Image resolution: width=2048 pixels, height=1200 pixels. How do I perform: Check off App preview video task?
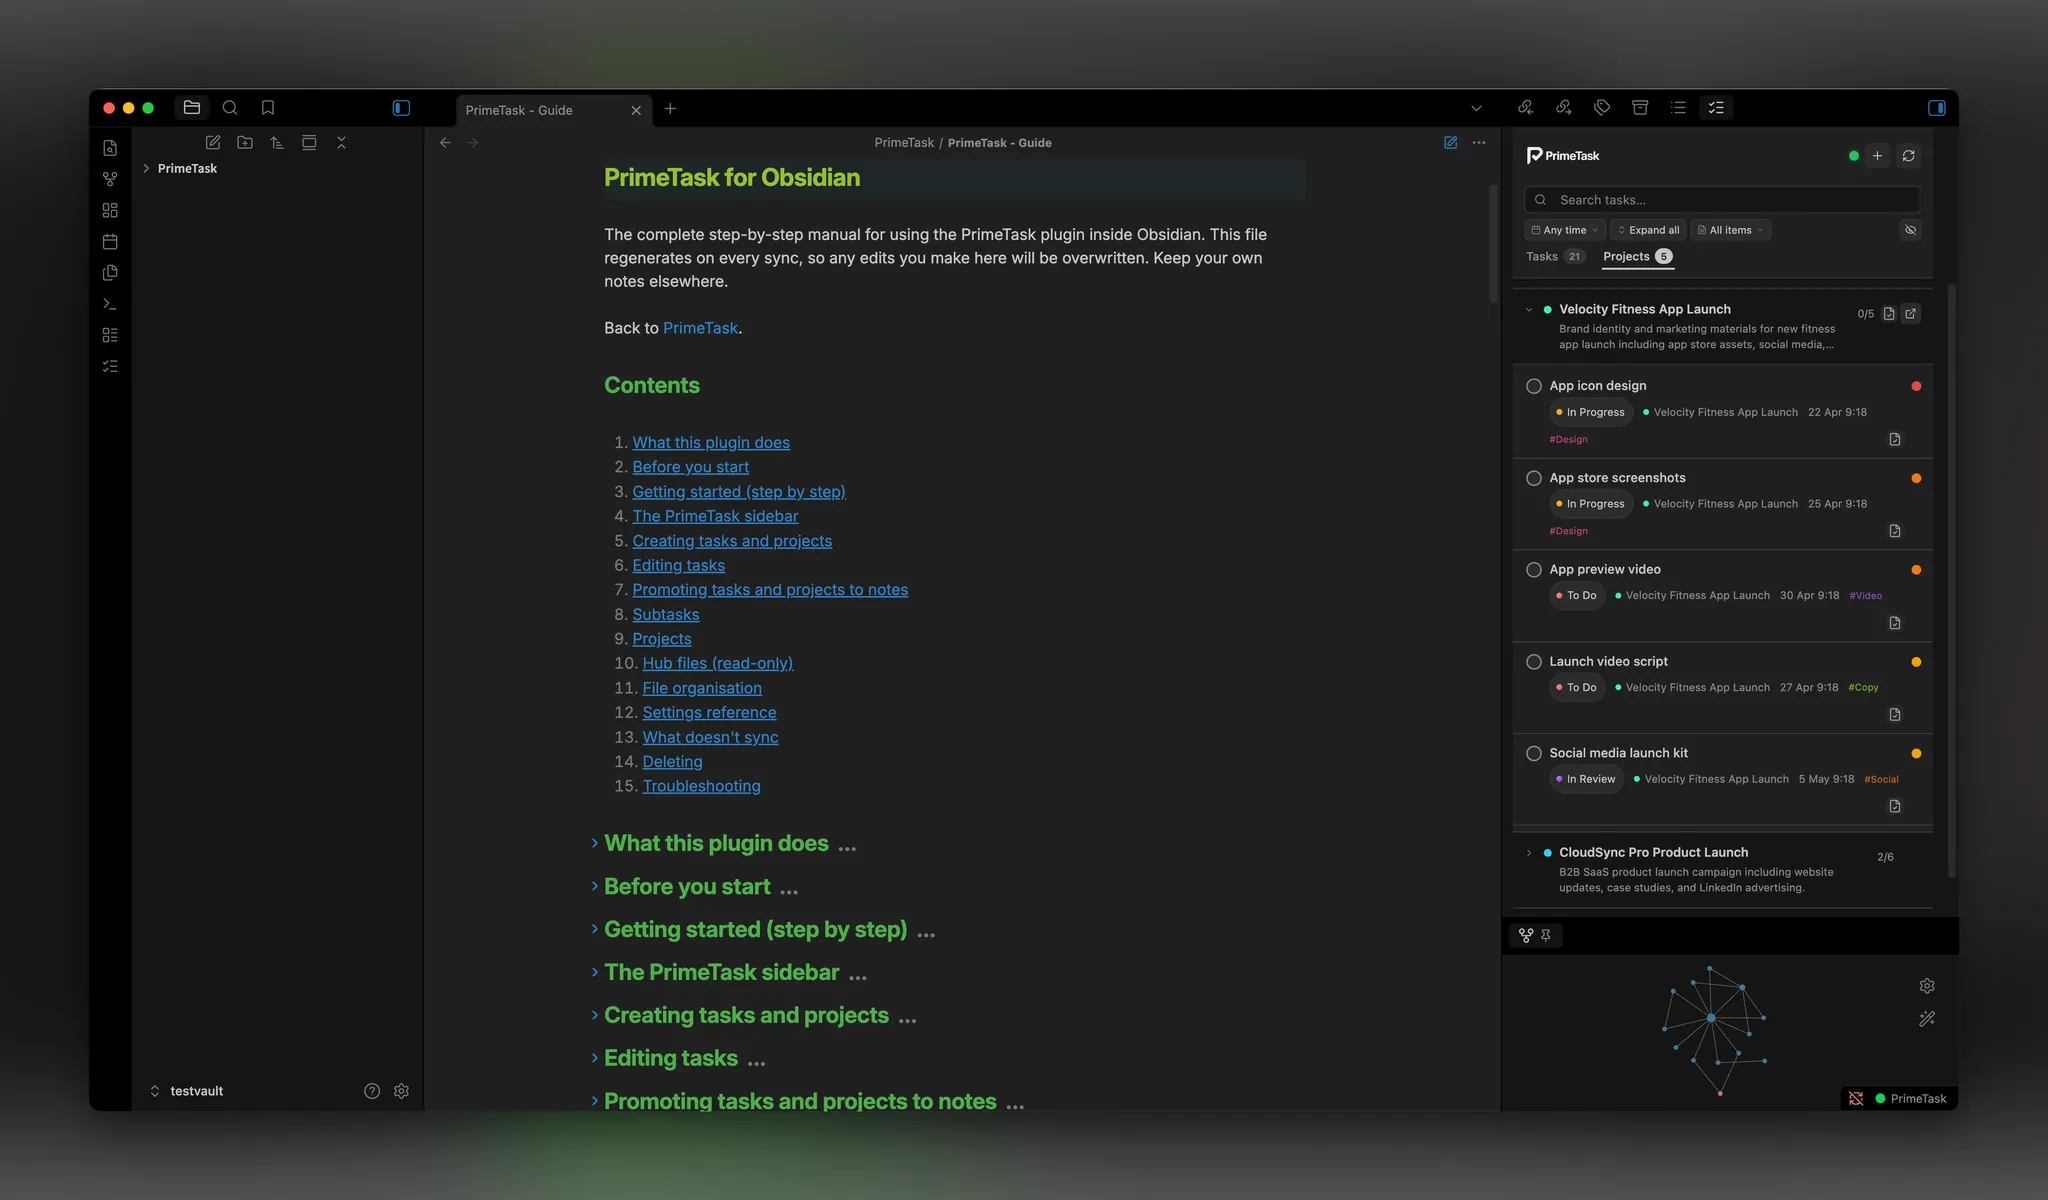pyautogui.click(x=1534, y=570)
